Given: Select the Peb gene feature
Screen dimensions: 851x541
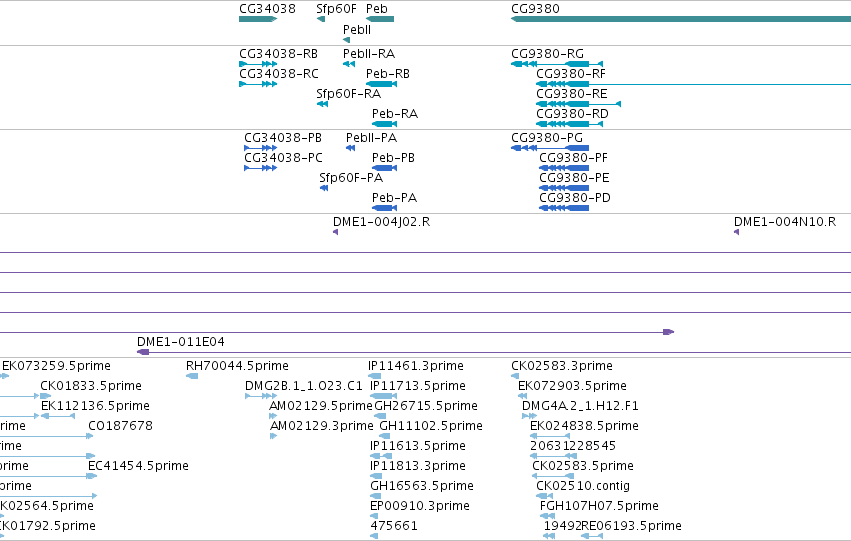Looking at the screenshot, I should point(380,19).
